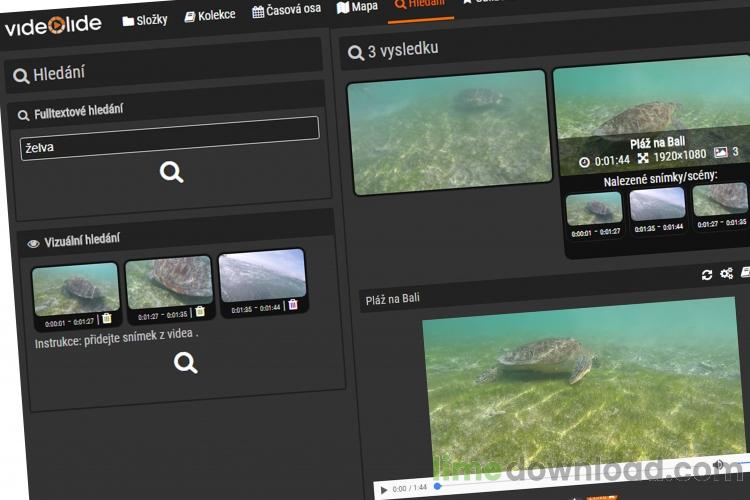Open the gears settings icon above player
Image resolution: width=750 pixels, height=500 pixels.
click(727, 273)
